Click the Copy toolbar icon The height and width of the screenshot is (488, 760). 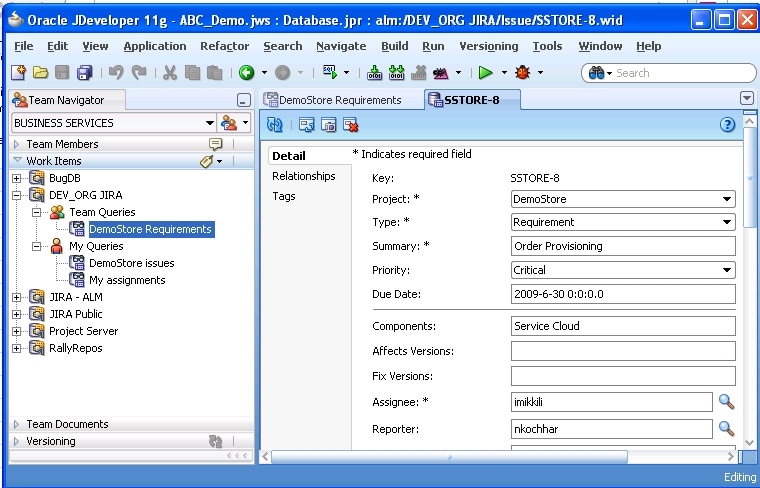tap(192, 73)
